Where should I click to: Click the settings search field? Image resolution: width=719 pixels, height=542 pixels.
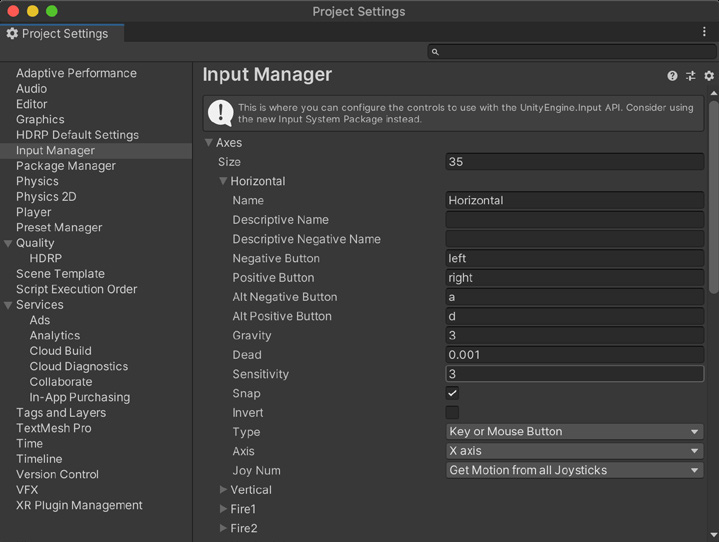point(572,52)
